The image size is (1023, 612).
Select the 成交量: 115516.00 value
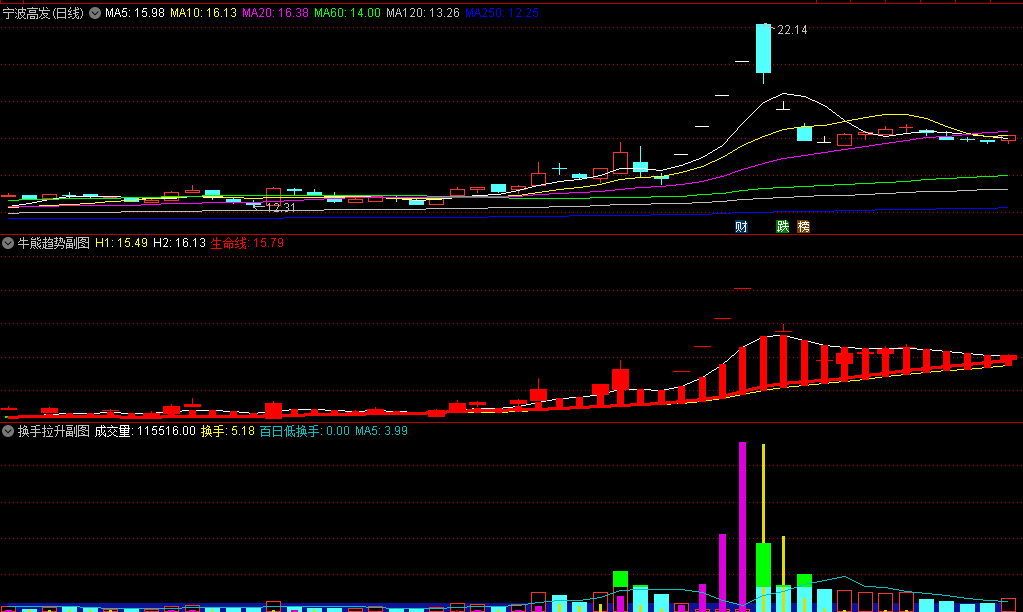[145, 431]
